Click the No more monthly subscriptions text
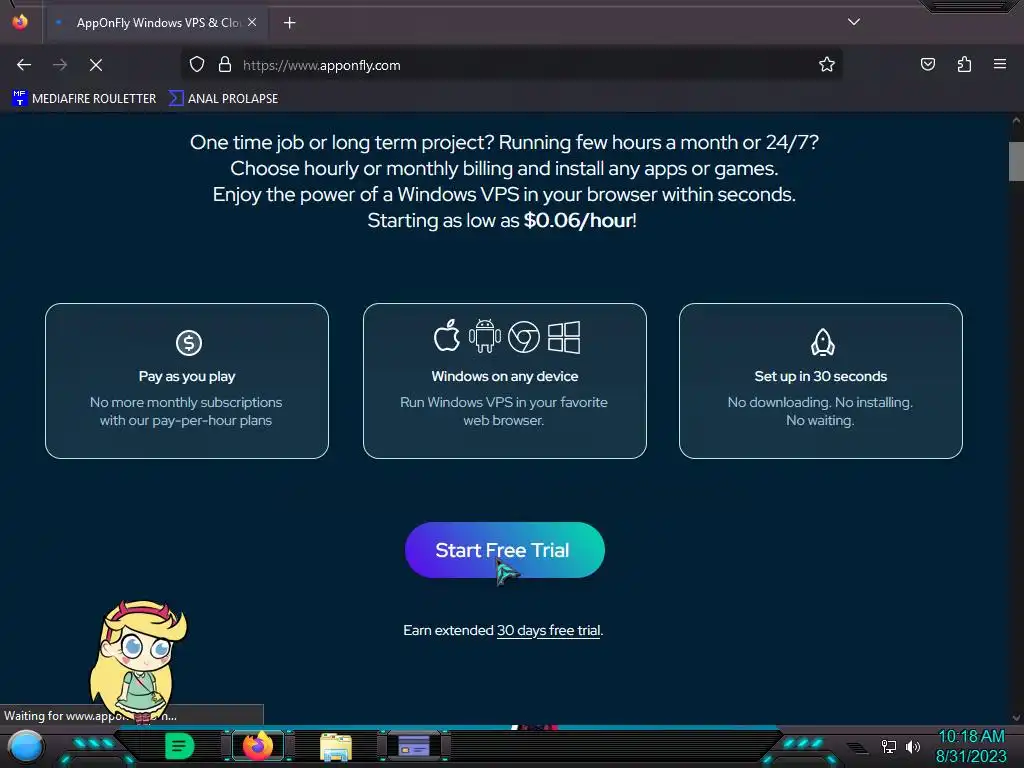 click(x=186, y=411)
